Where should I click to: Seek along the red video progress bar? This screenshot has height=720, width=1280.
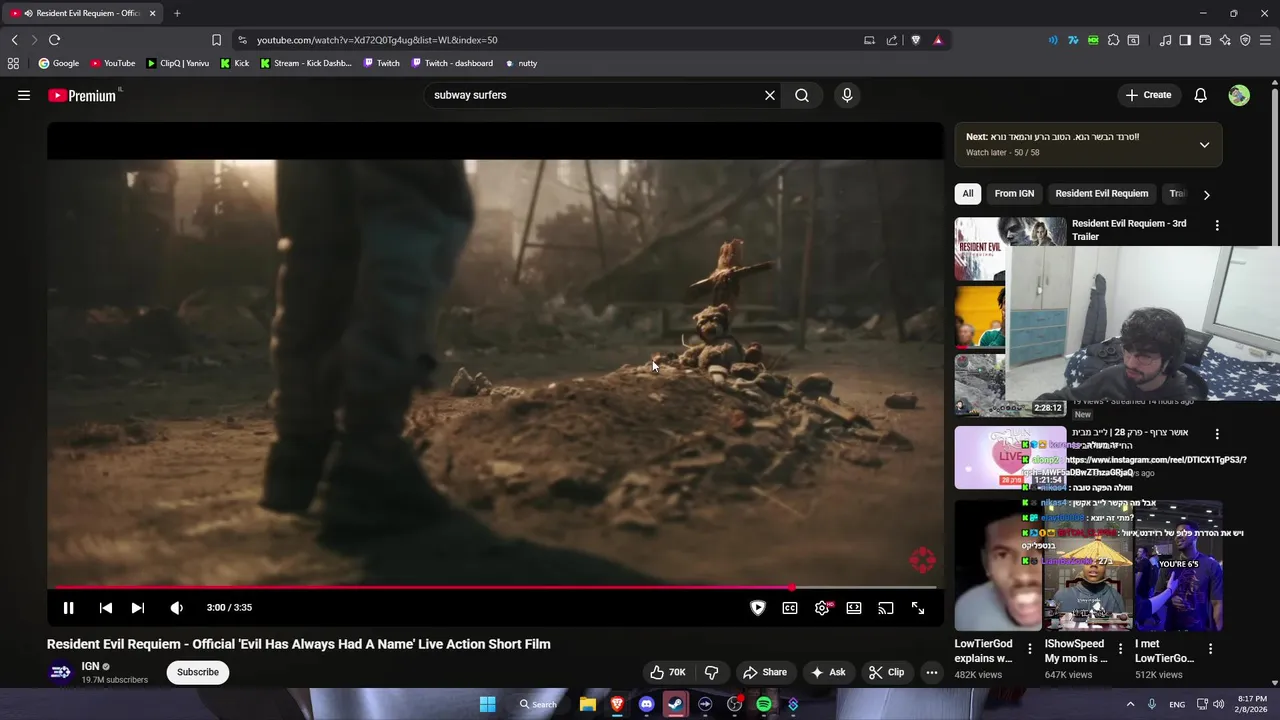[x=495, y=588]
